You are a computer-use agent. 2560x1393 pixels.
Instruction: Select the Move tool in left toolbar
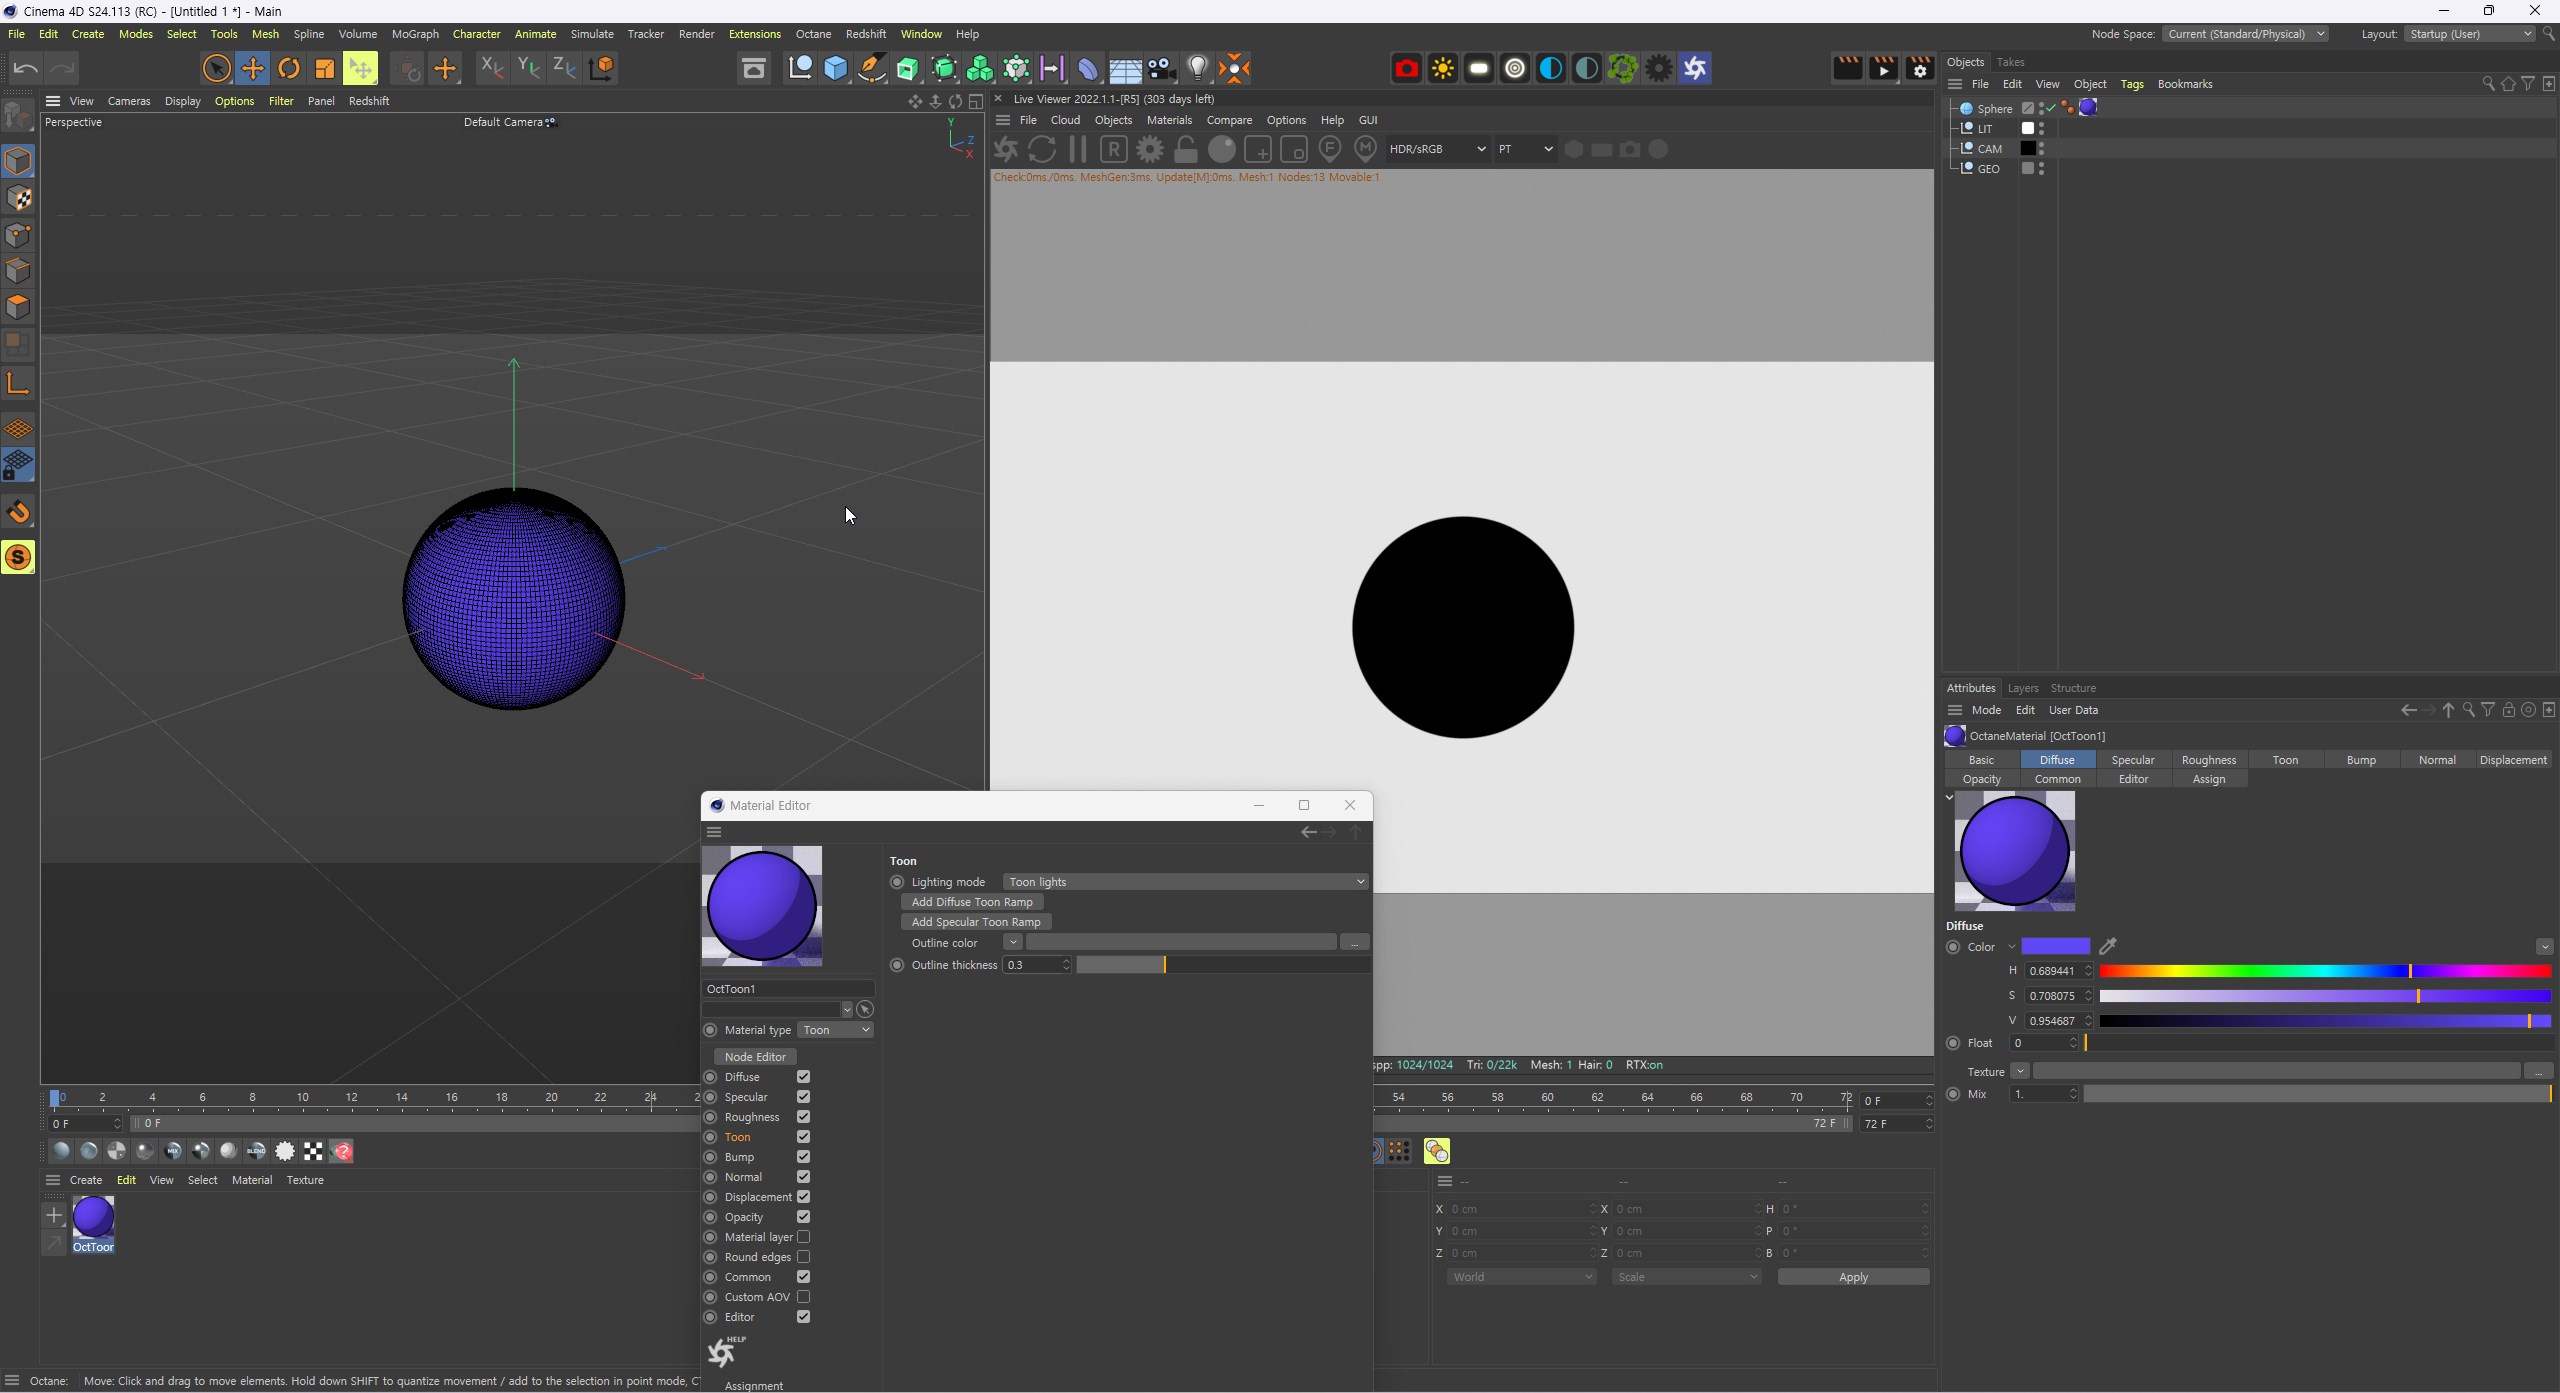(252, 67)
